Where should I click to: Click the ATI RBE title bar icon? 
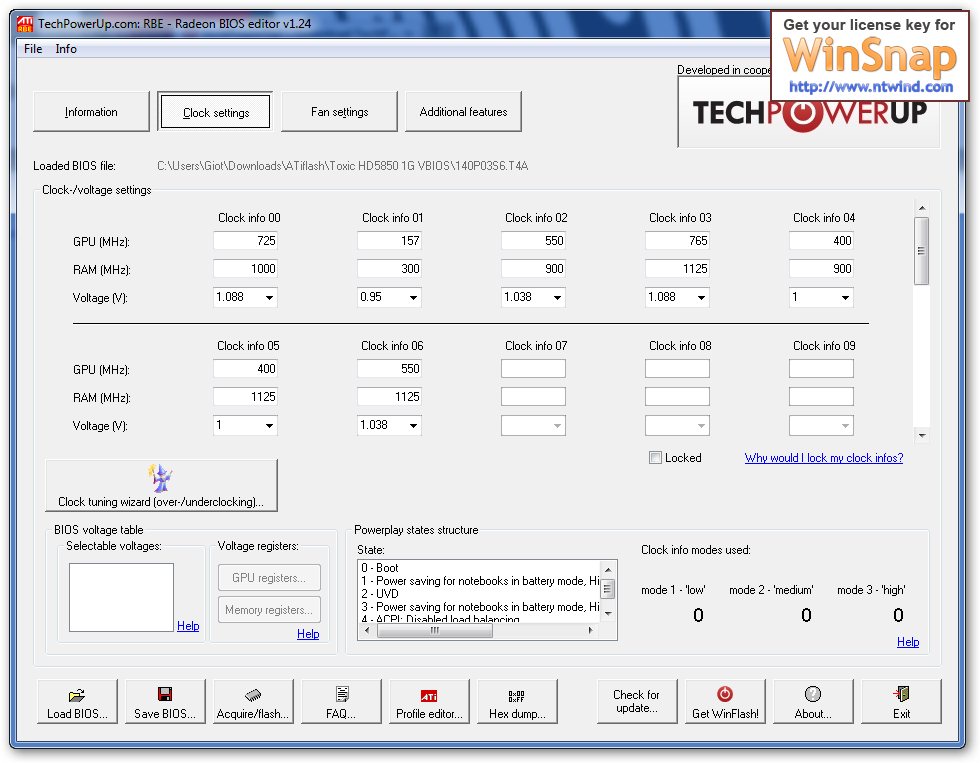tap(24, 24)
